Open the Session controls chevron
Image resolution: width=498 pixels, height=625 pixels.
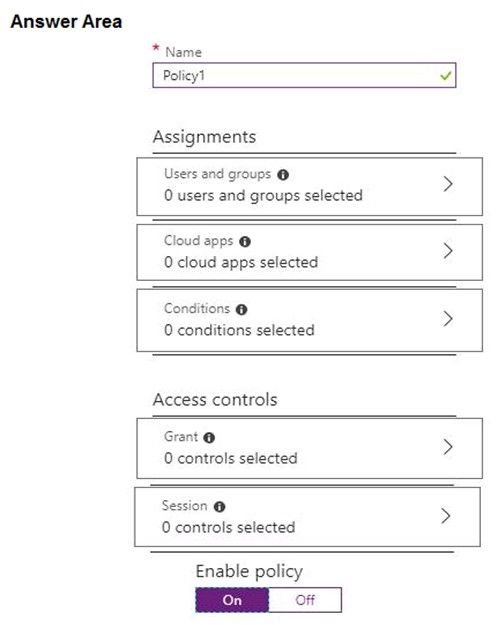[446, 516]
